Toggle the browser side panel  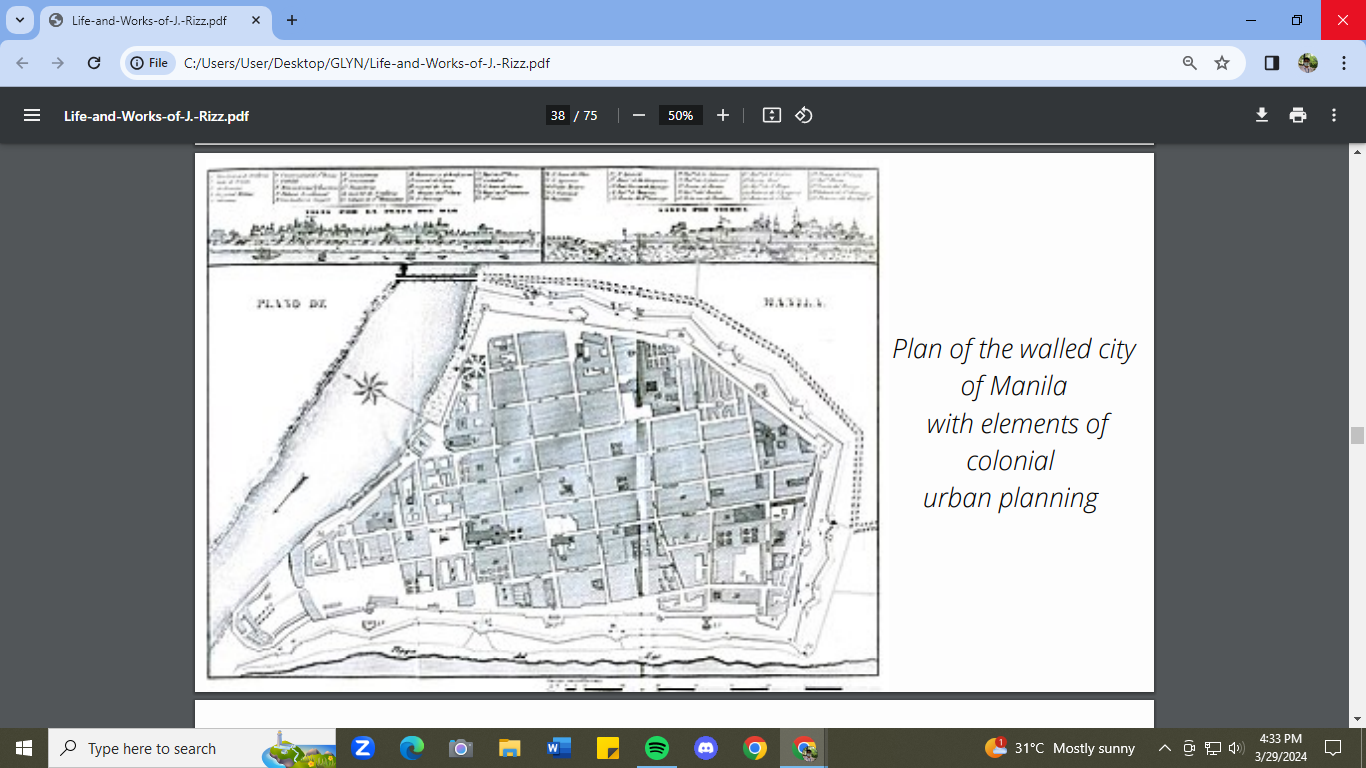tap(1272, 63)
